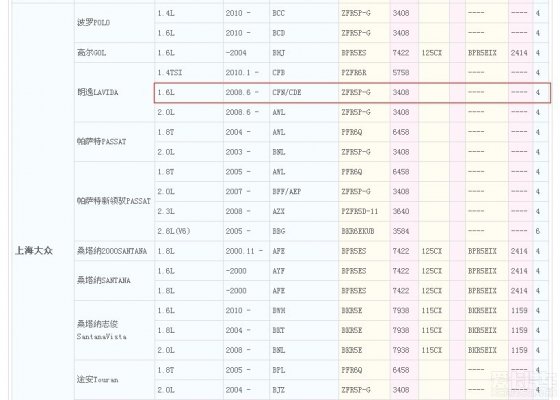Select engine code BPF/AEP
This screenshot has width=560, height=400.
[286, 191]
